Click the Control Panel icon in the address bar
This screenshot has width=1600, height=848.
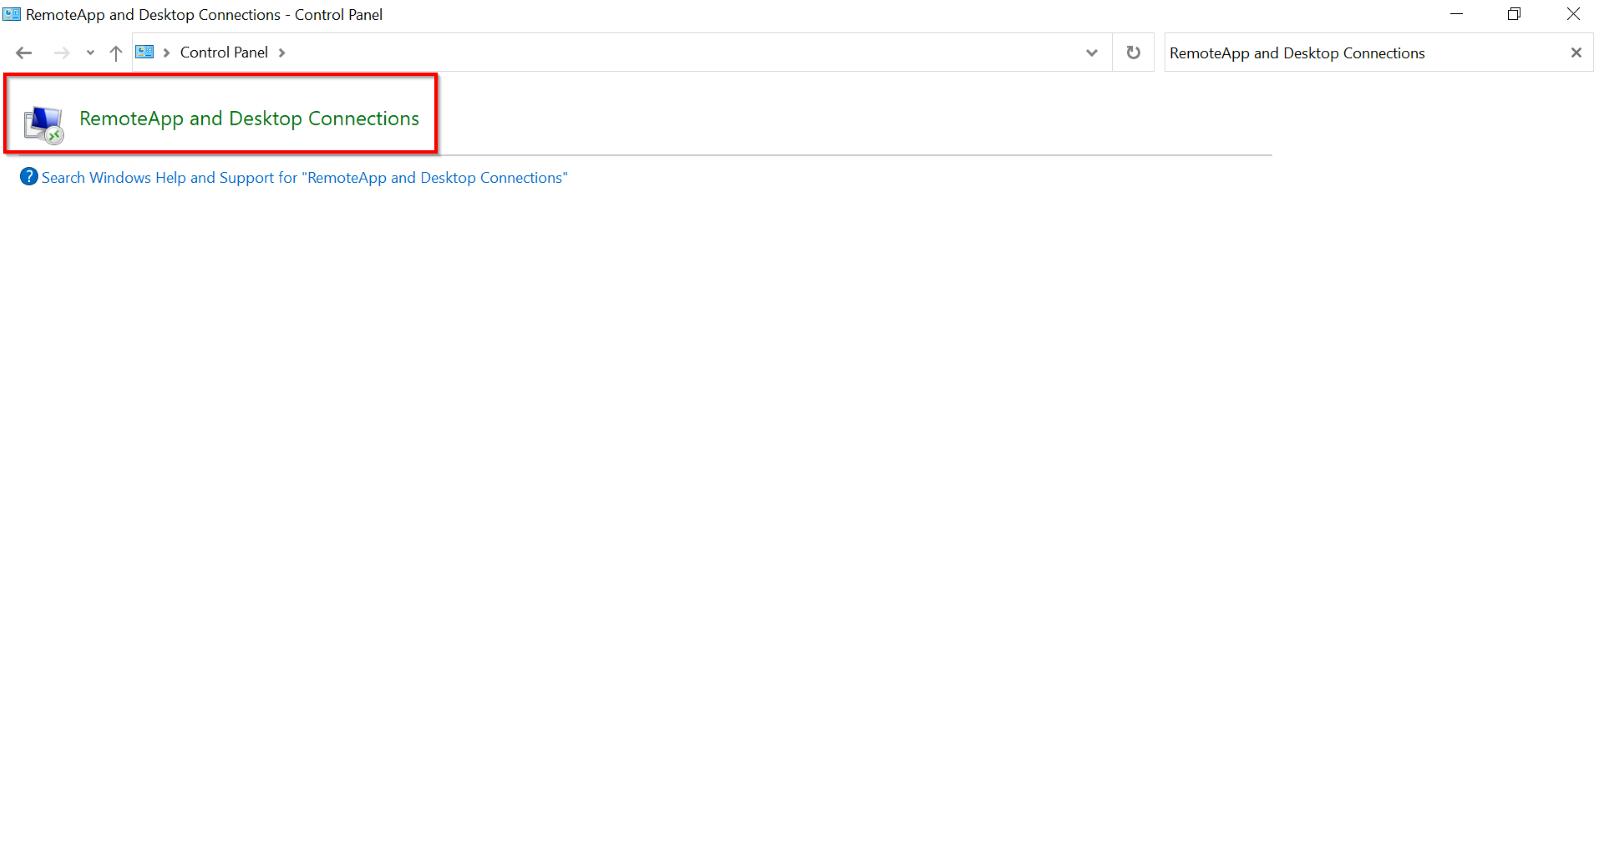(x=145, y=52)
